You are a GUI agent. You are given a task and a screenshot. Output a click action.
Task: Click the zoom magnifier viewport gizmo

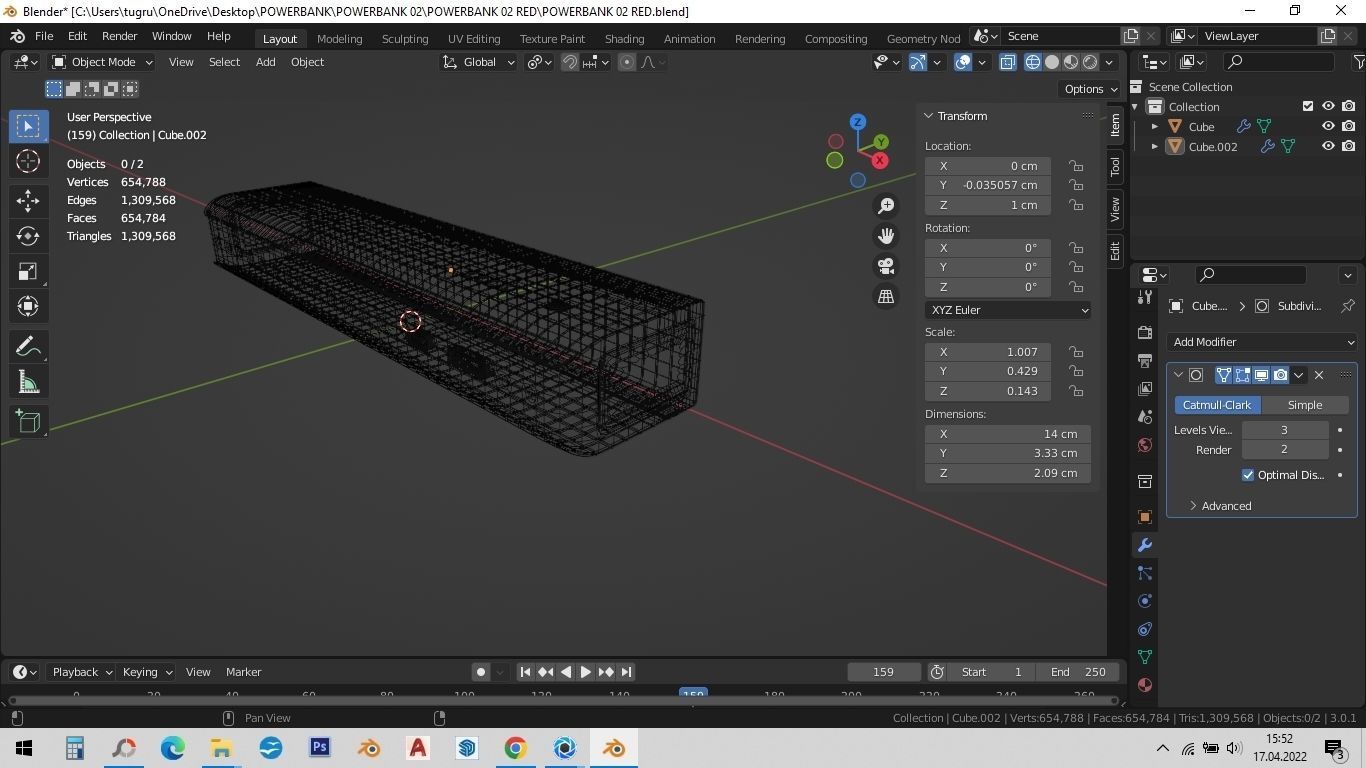pyautogui.click(x=886, y=206)
